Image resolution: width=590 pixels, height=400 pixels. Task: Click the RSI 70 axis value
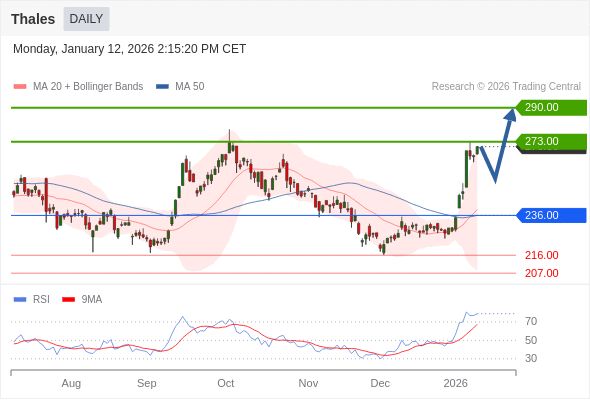pyautogui.click(x=531, y=321)
